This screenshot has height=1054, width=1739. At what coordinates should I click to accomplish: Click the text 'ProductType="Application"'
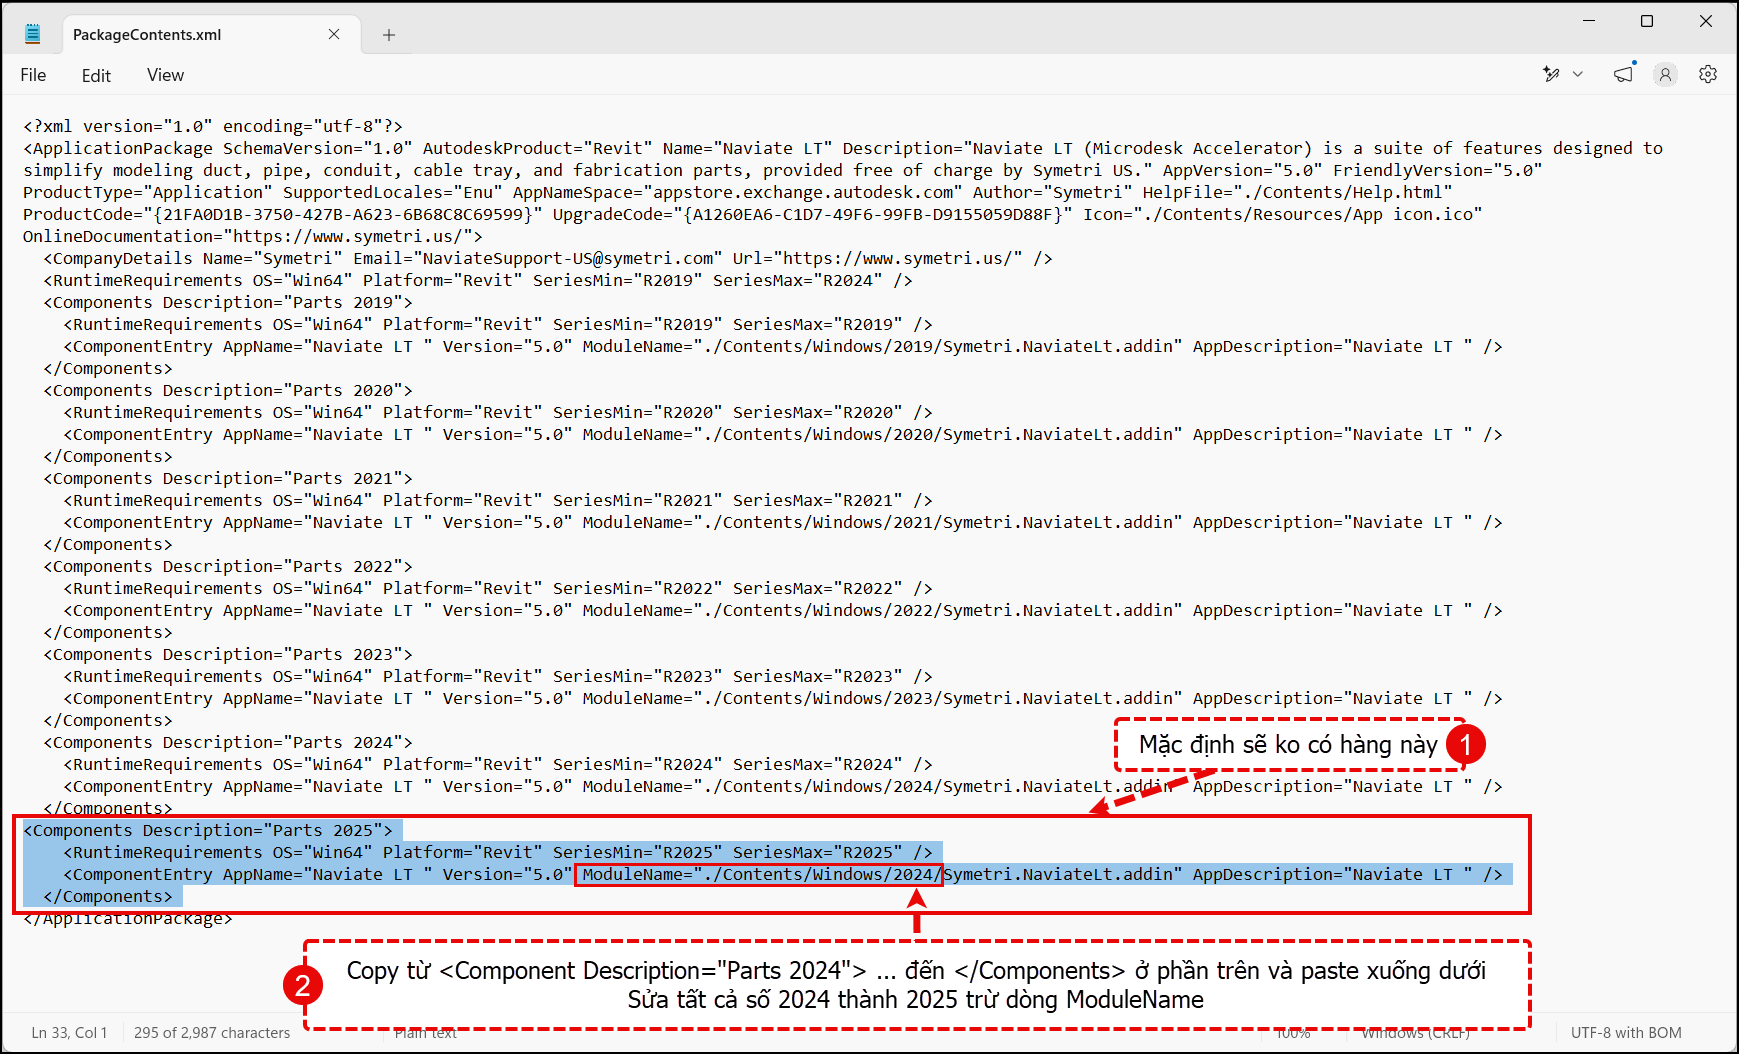point(148,192)
